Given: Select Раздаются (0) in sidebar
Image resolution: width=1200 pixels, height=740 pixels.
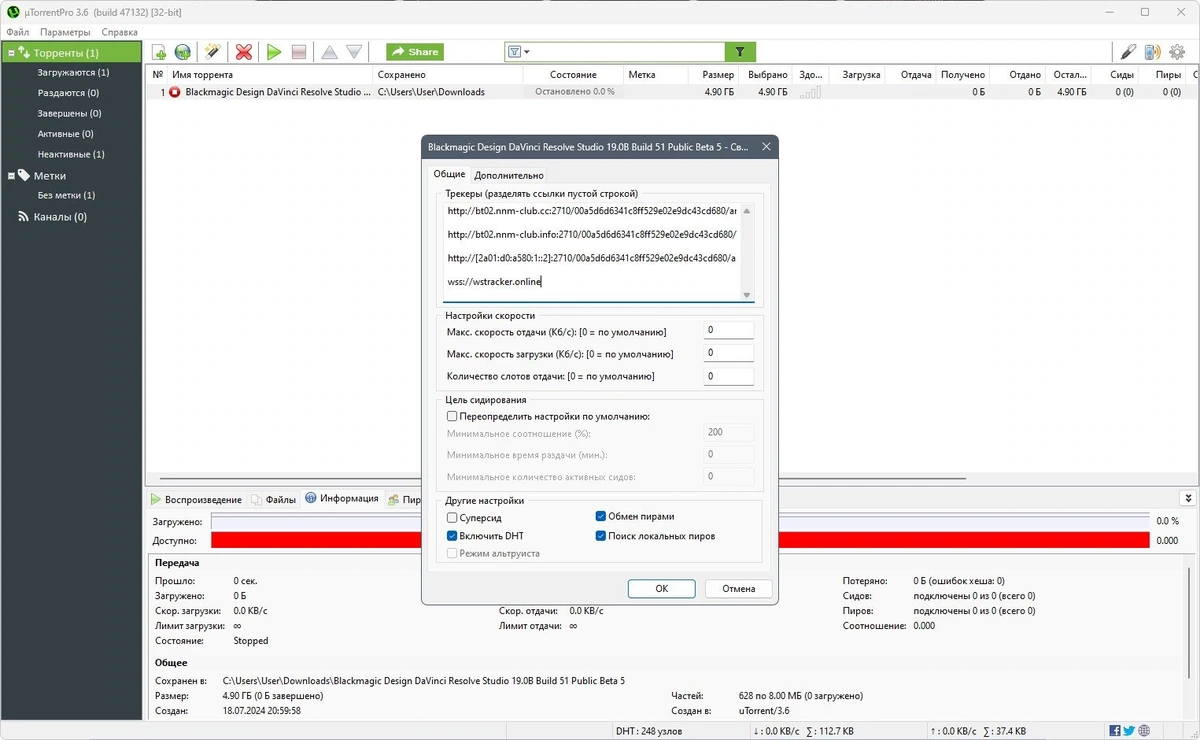Looking at the screenshot, I should (x=68, y=93).
